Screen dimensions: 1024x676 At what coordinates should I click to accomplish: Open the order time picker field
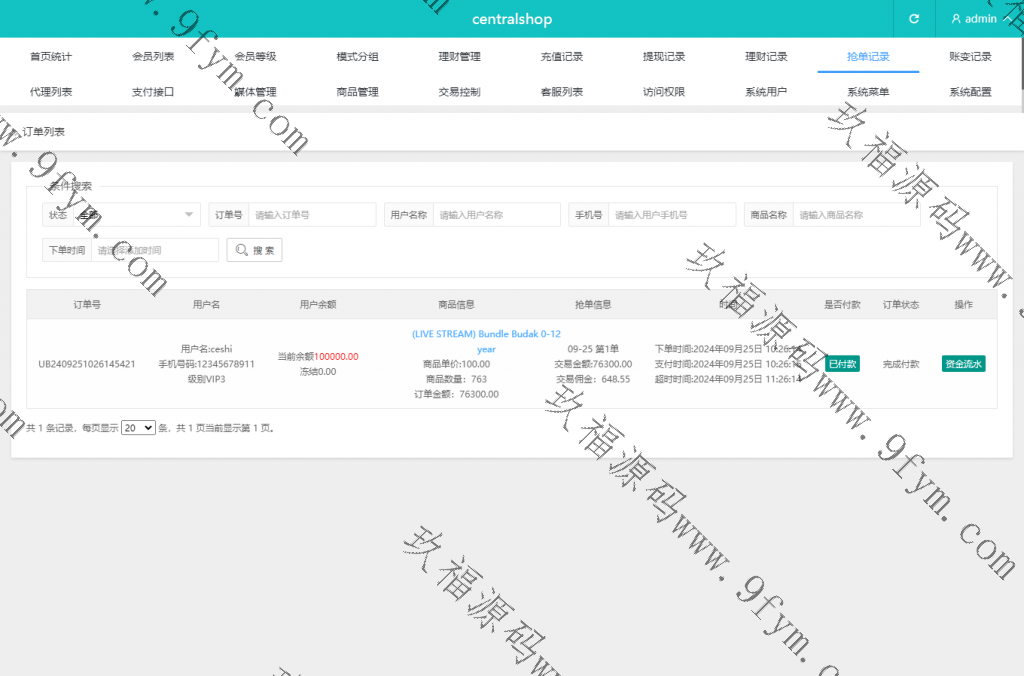(154, 250)
